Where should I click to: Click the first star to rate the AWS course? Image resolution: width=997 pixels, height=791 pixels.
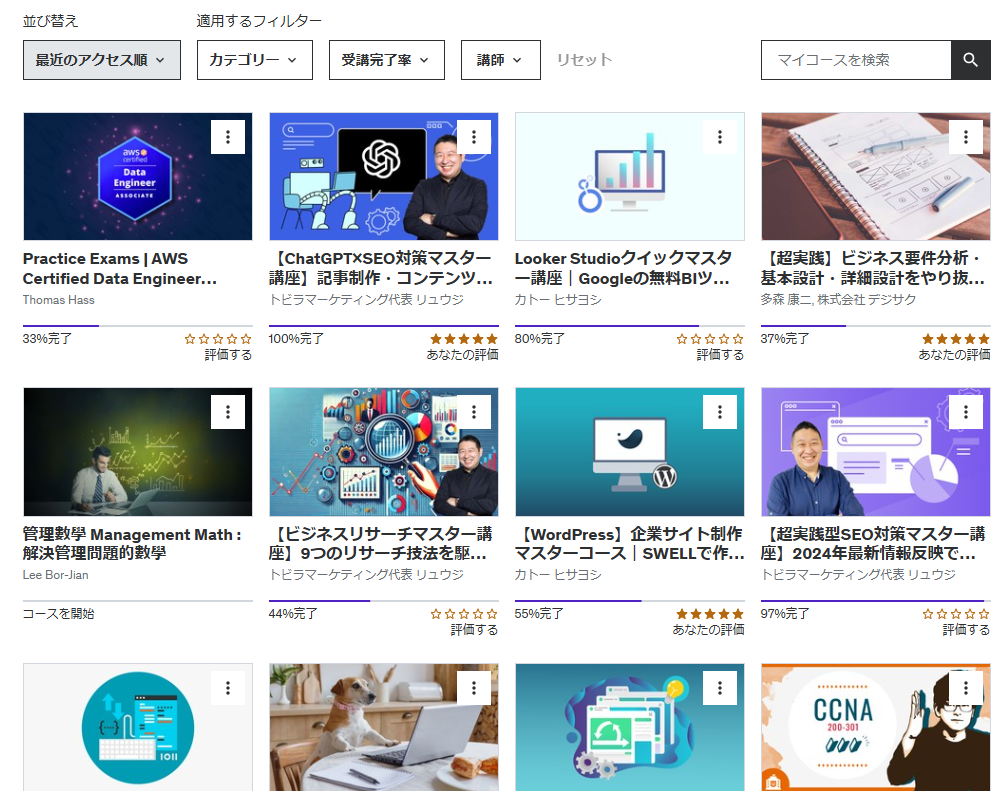point(192,339)
